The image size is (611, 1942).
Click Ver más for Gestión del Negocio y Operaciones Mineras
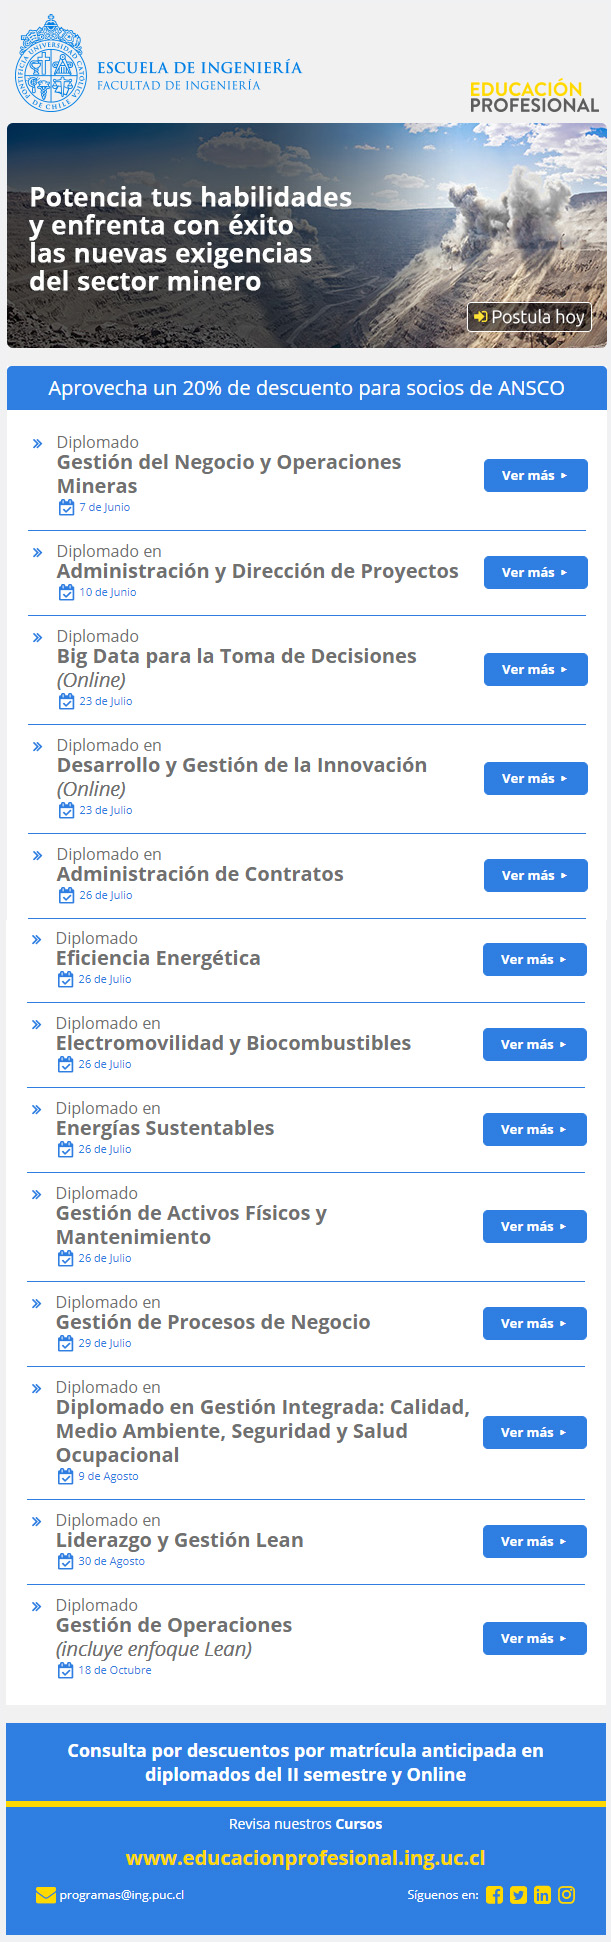(x=535, y=476)
